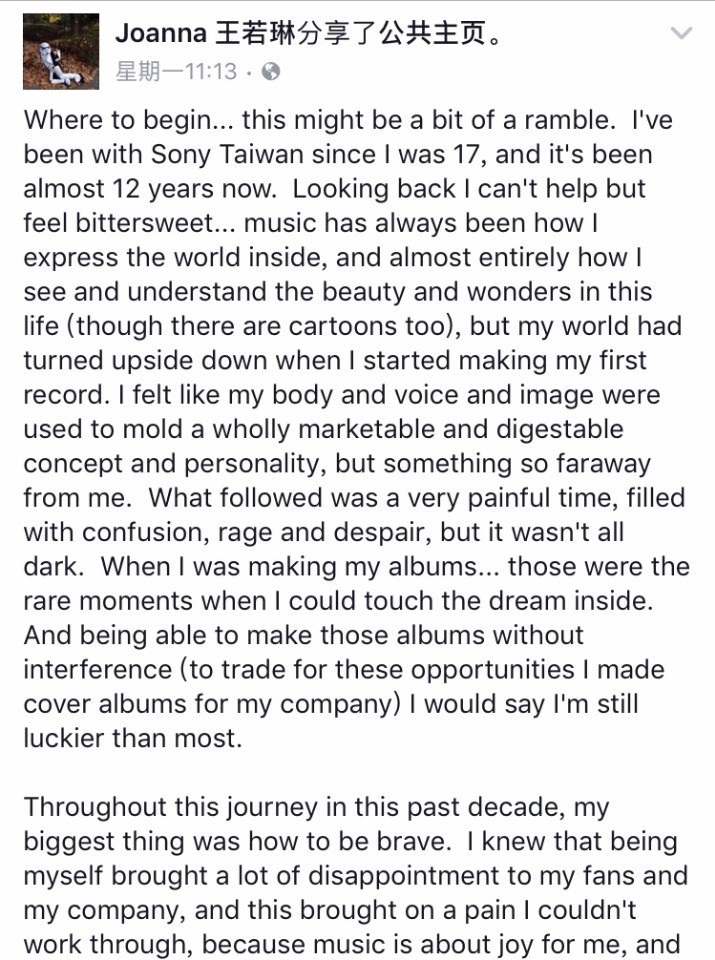The image size is (715, 960).
Task: Tap the 星期一11:13 post timestamp
Action: (x=176, y=71)
